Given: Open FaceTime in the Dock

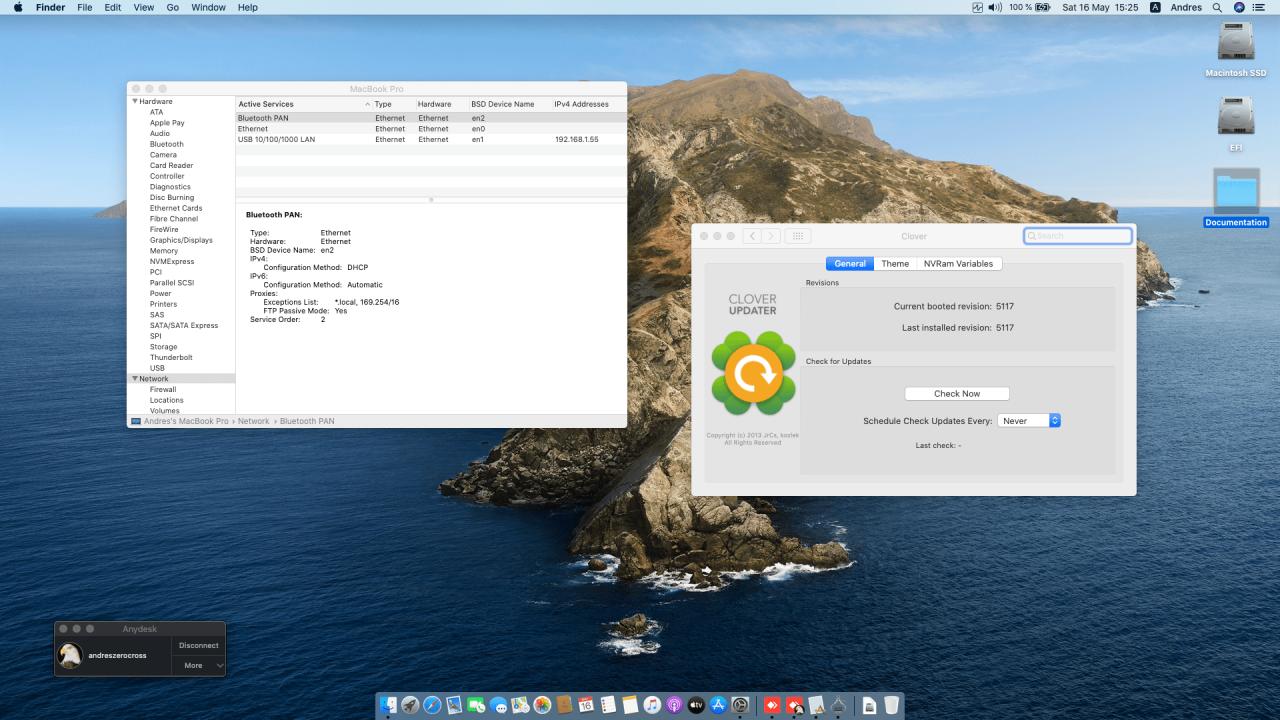Looking at the screenshot, I should 476,705.
